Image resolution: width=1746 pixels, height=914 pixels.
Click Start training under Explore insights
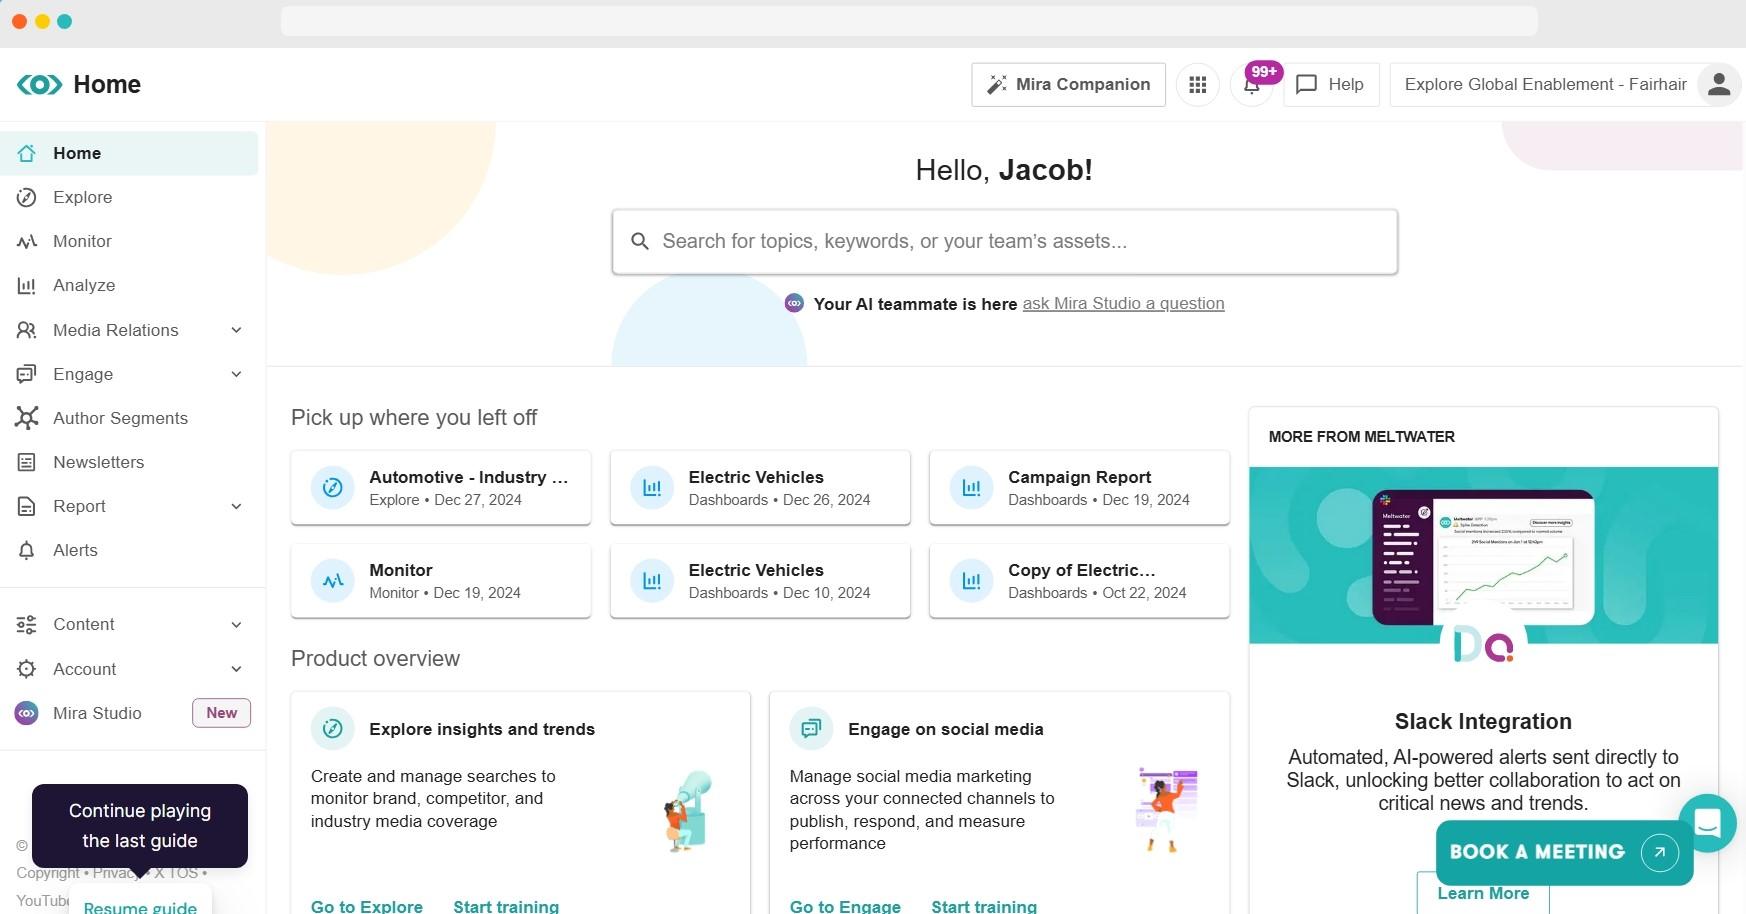click(506, 906)
